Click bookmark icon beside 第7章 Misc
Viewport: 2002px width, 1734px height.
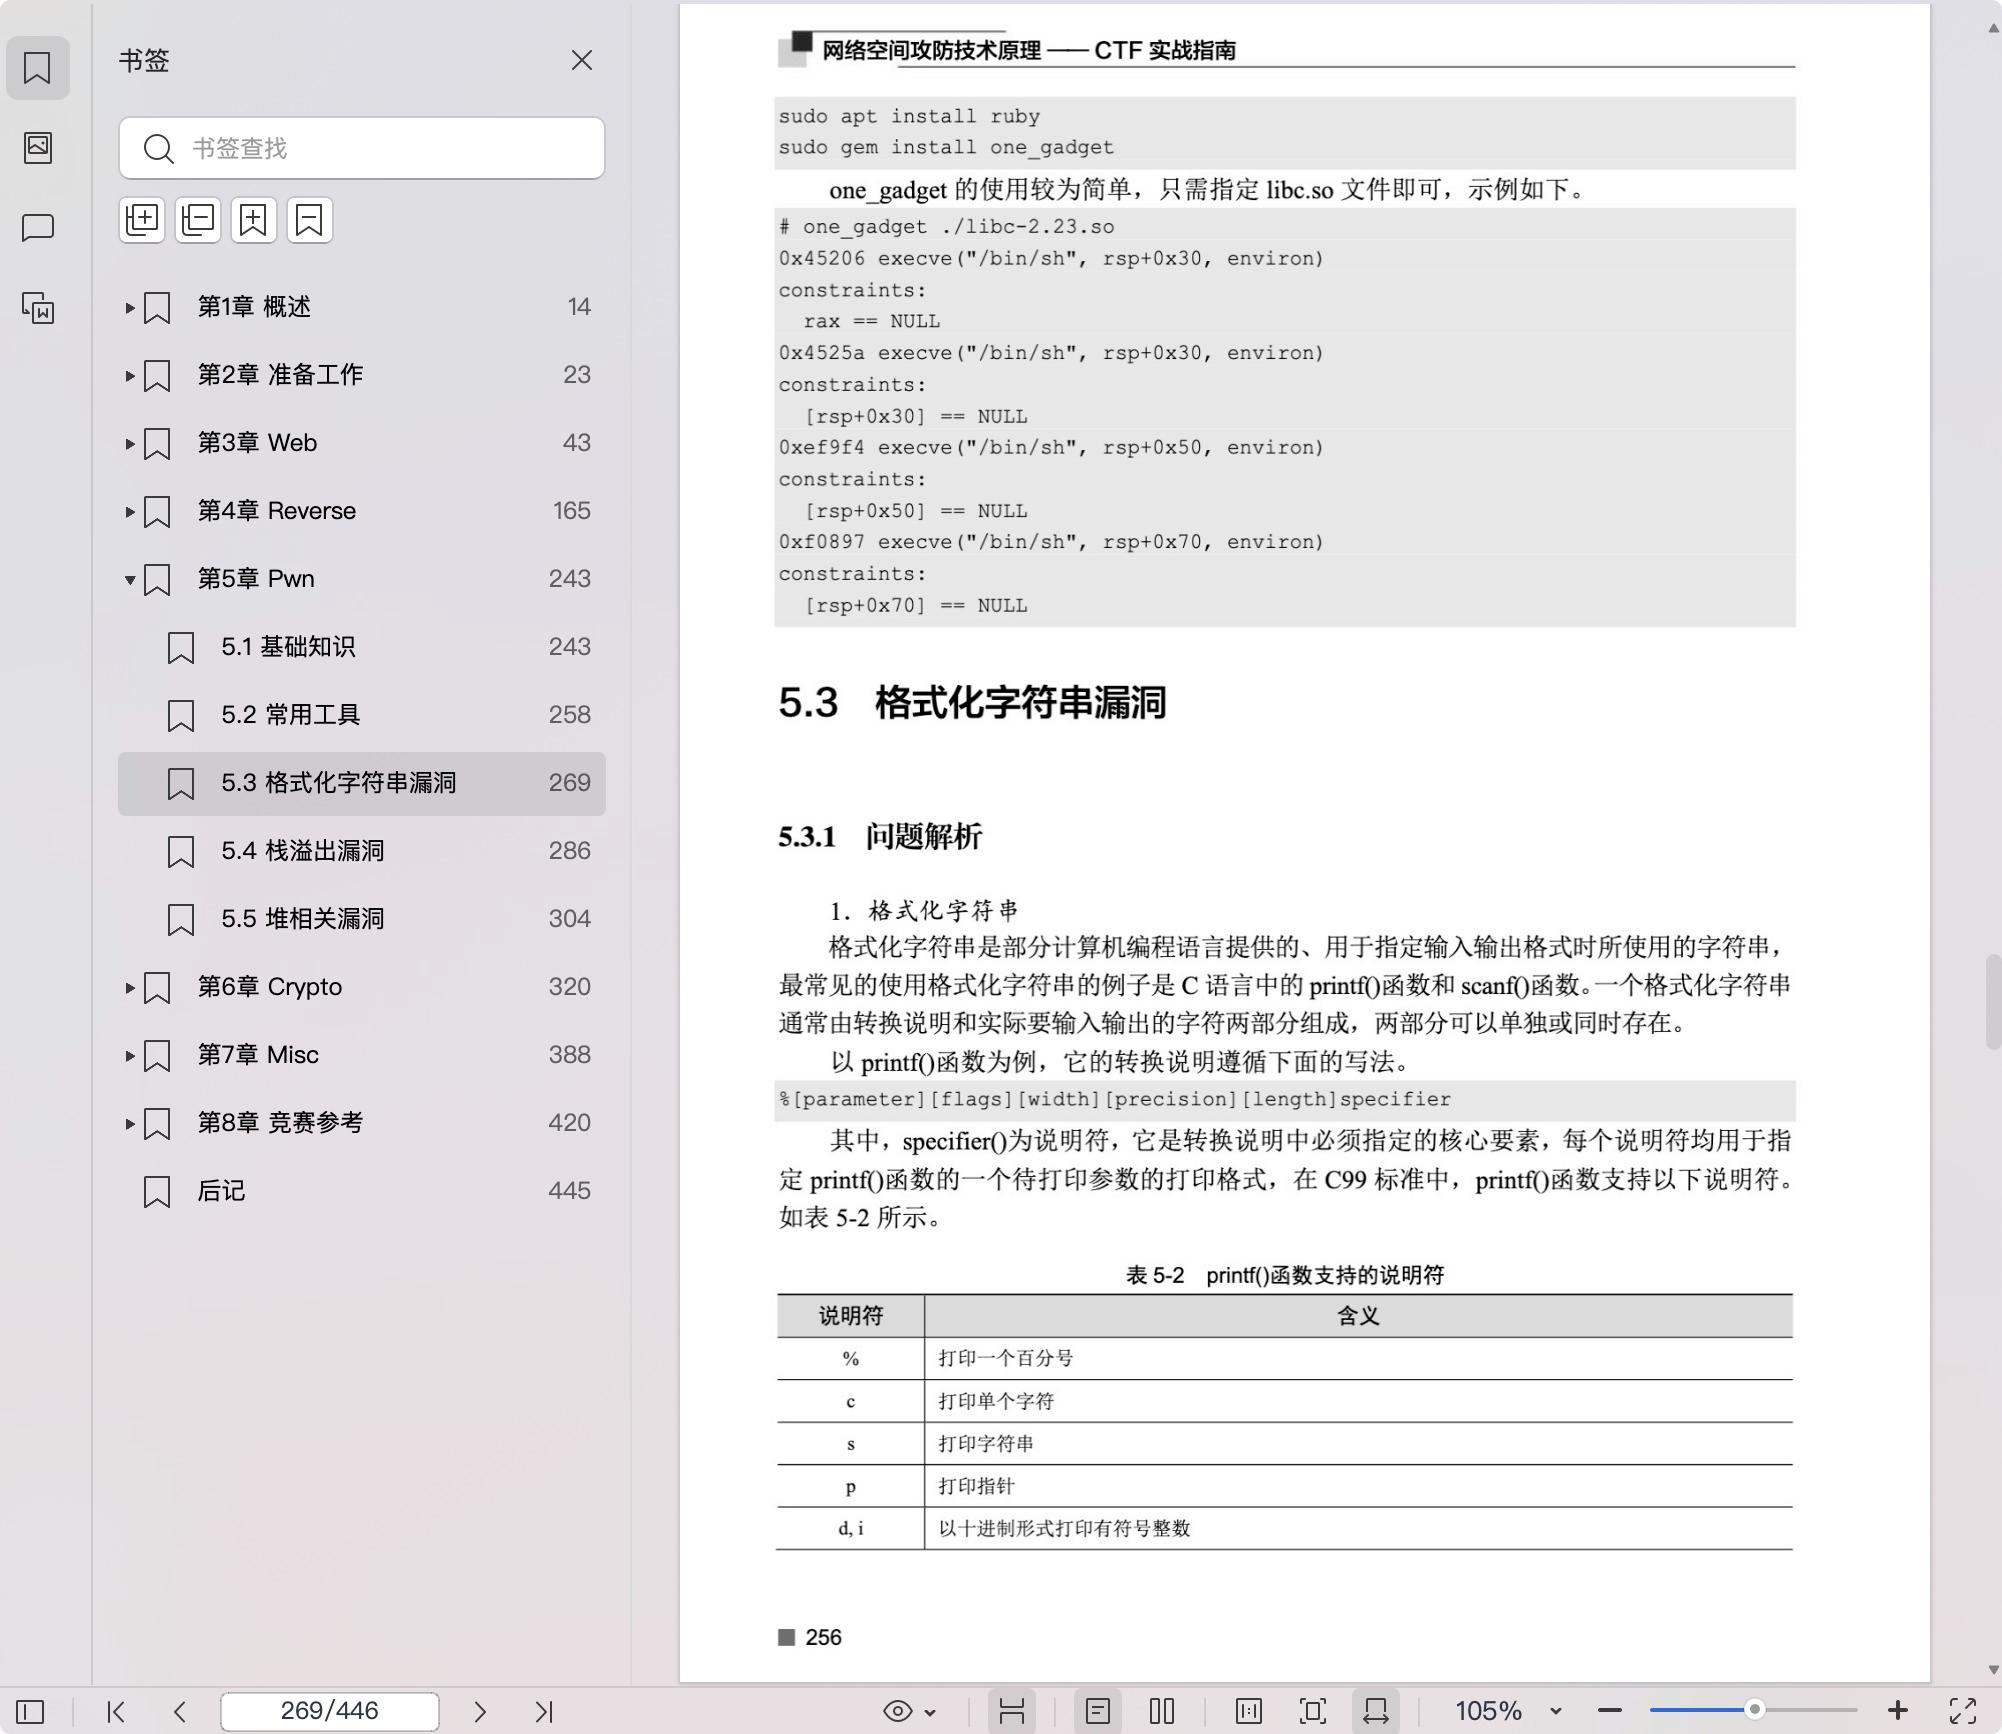pos(157,1056)
